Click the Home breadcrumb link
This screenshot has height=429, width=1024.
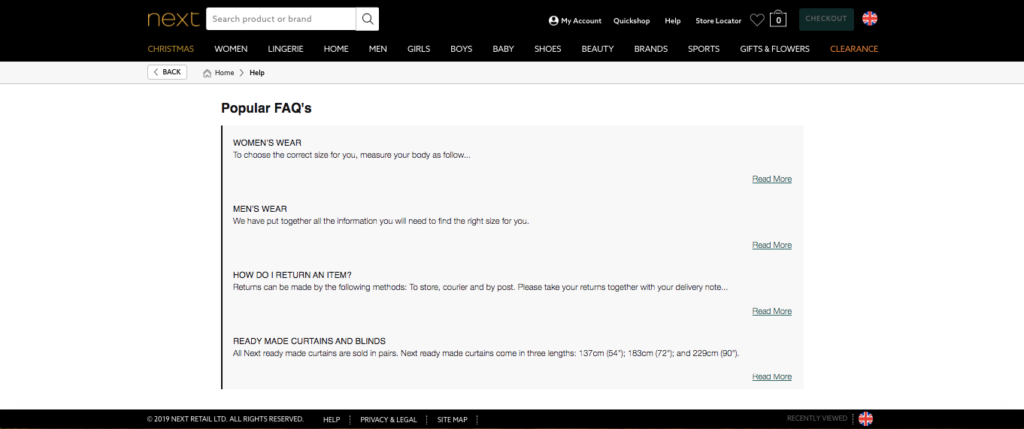tap(224, 73)
